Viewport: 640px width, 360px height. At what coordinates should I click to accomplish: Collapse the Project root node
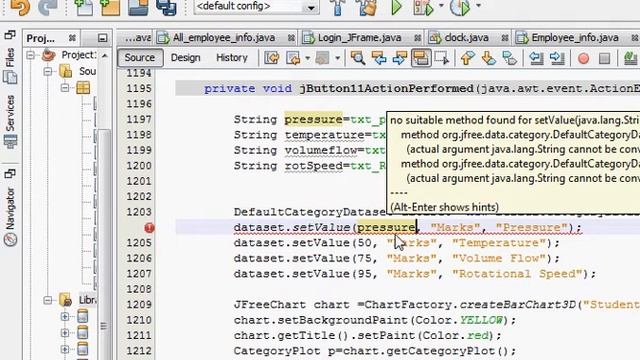pos(31,55)
